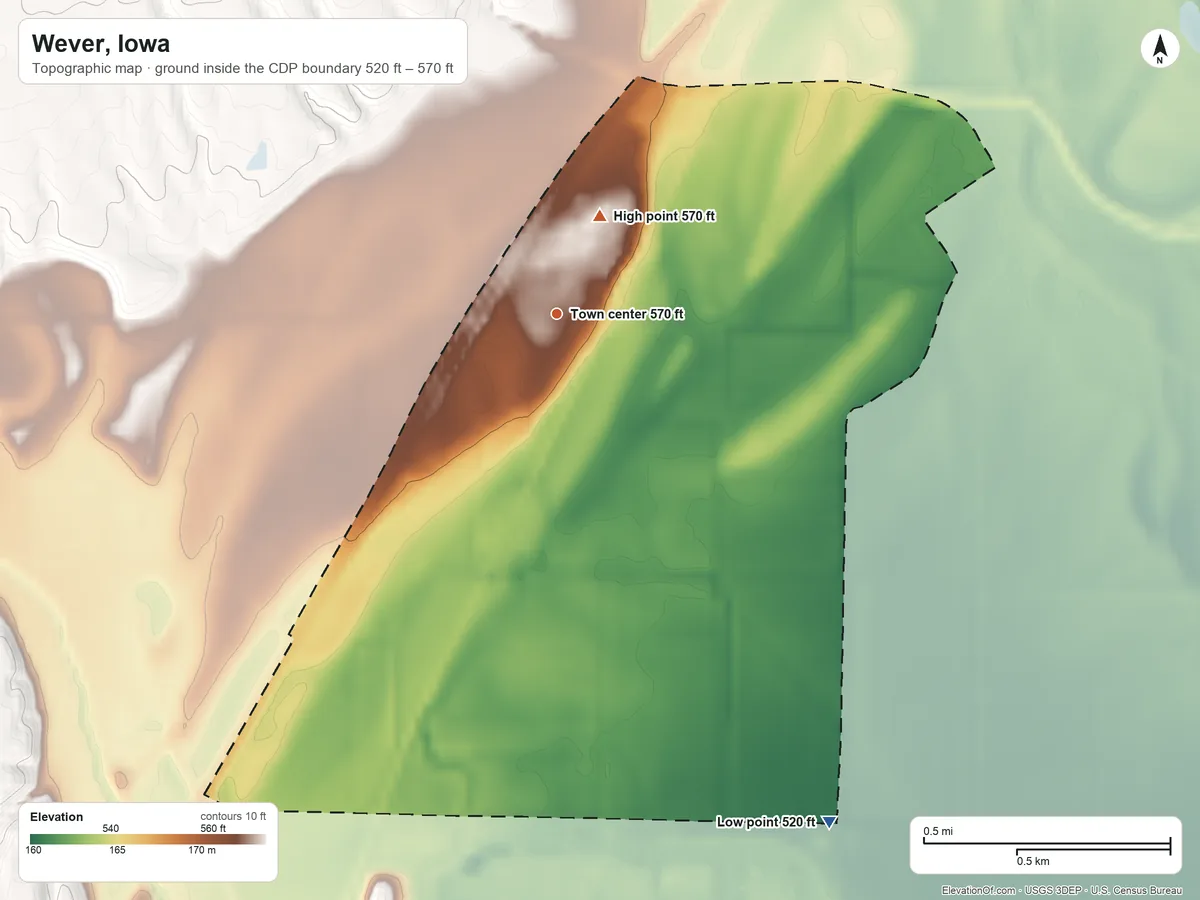
Task: Click the 'Wever, Iowa' map title
Action: [x=101, y=44]
